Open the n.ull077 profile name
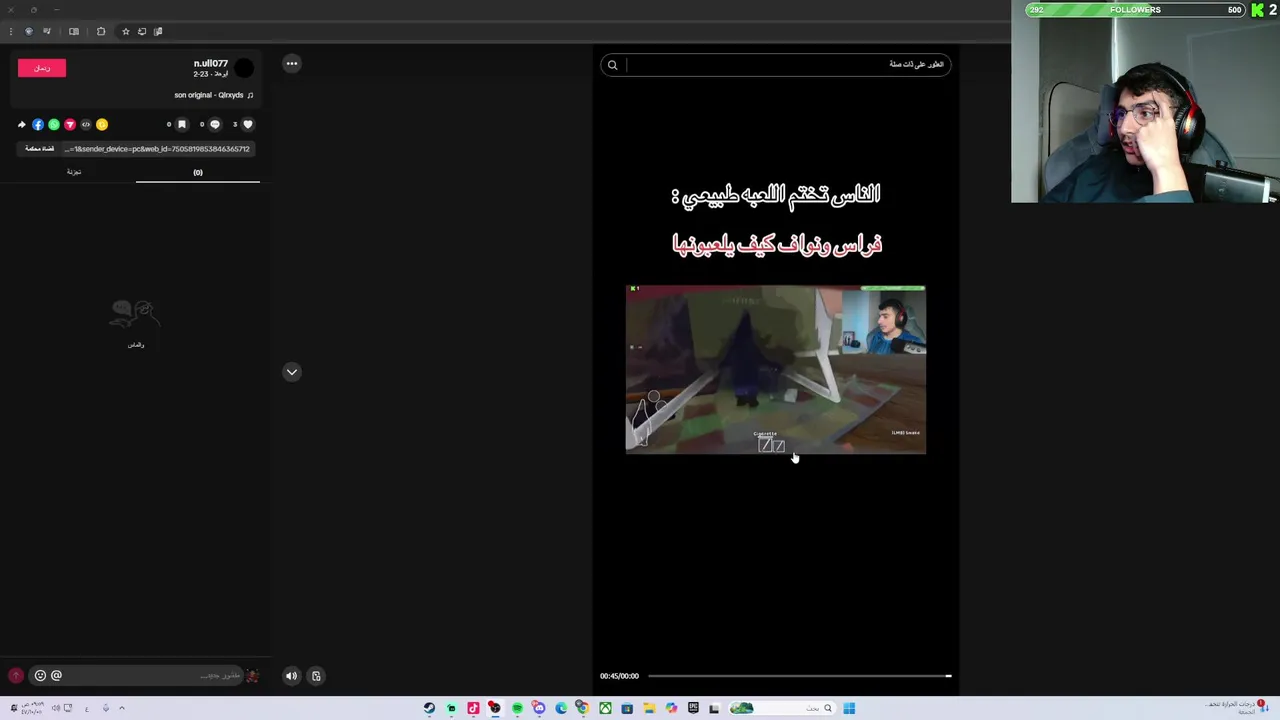The height and width of the screenshot is (720, 1280). [210, 63]
